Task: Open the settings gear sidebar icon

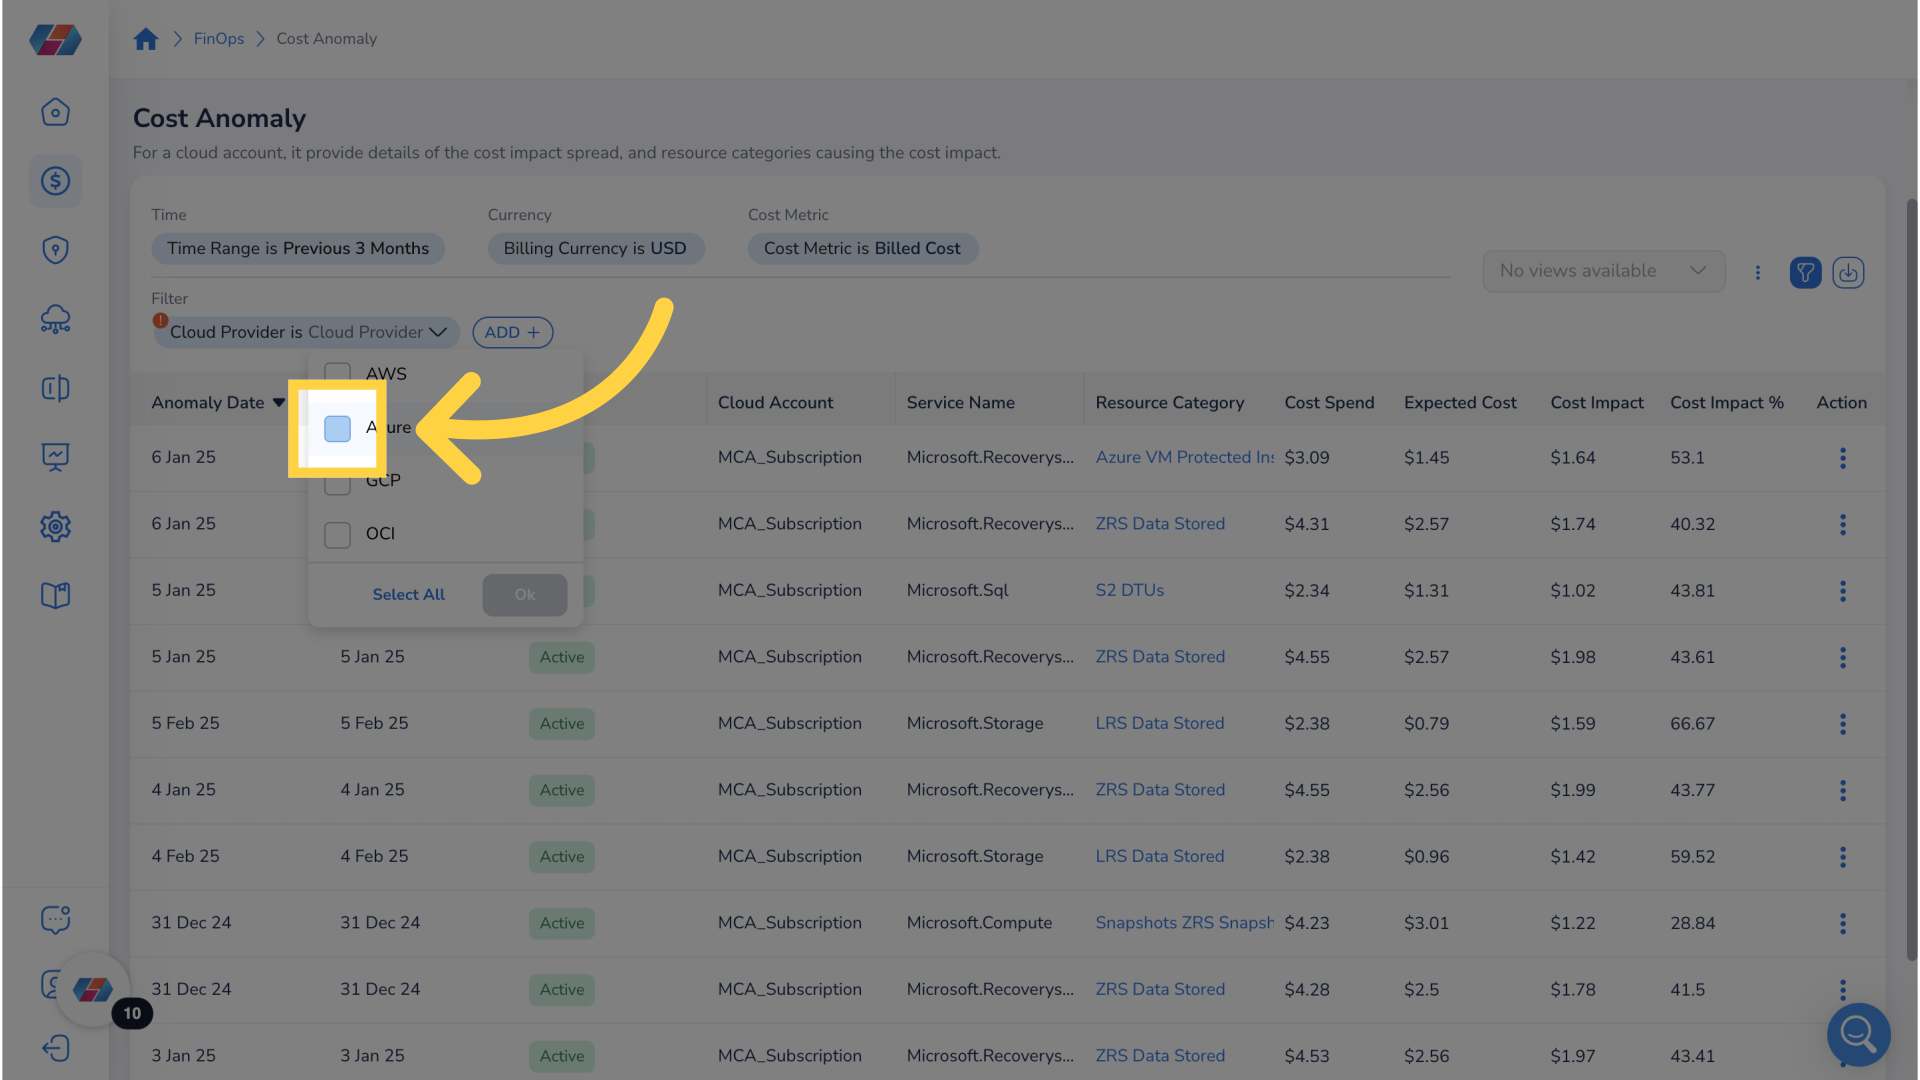Action: tap(55, 526)
